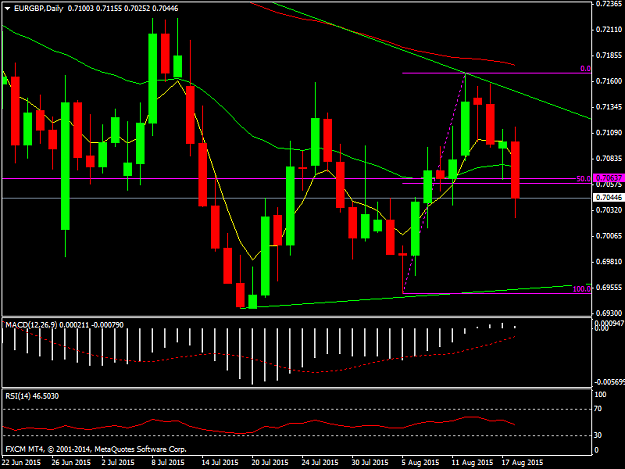This screenshot has height=469, width=625.
Task: Click the 26 Jun 2015 date label
Action: 71,462
